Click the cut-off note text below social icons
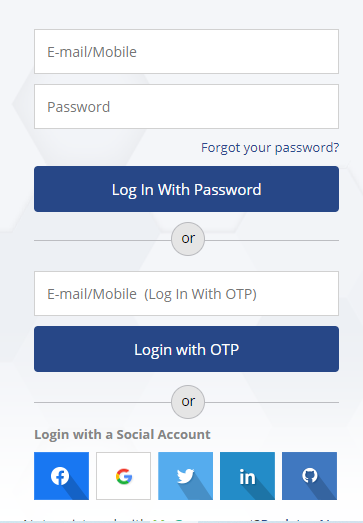Image resolution: width=363 pixels, height=523 pixels. [182, 520]
